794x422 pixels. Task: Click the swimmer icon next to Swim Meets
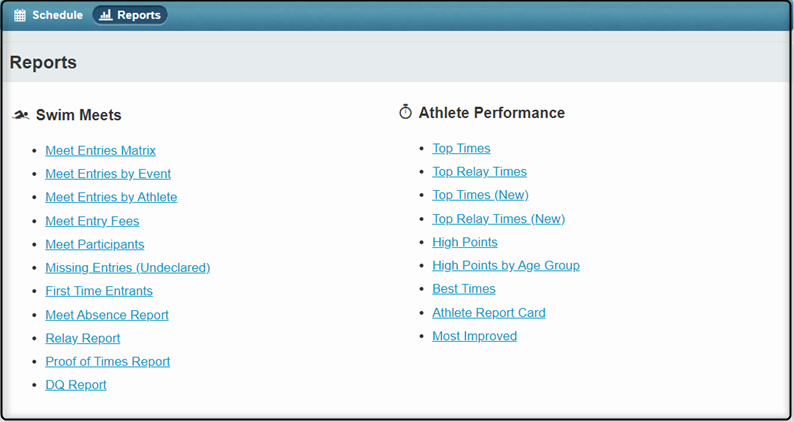pyautogui.click(x=21, y=115)
